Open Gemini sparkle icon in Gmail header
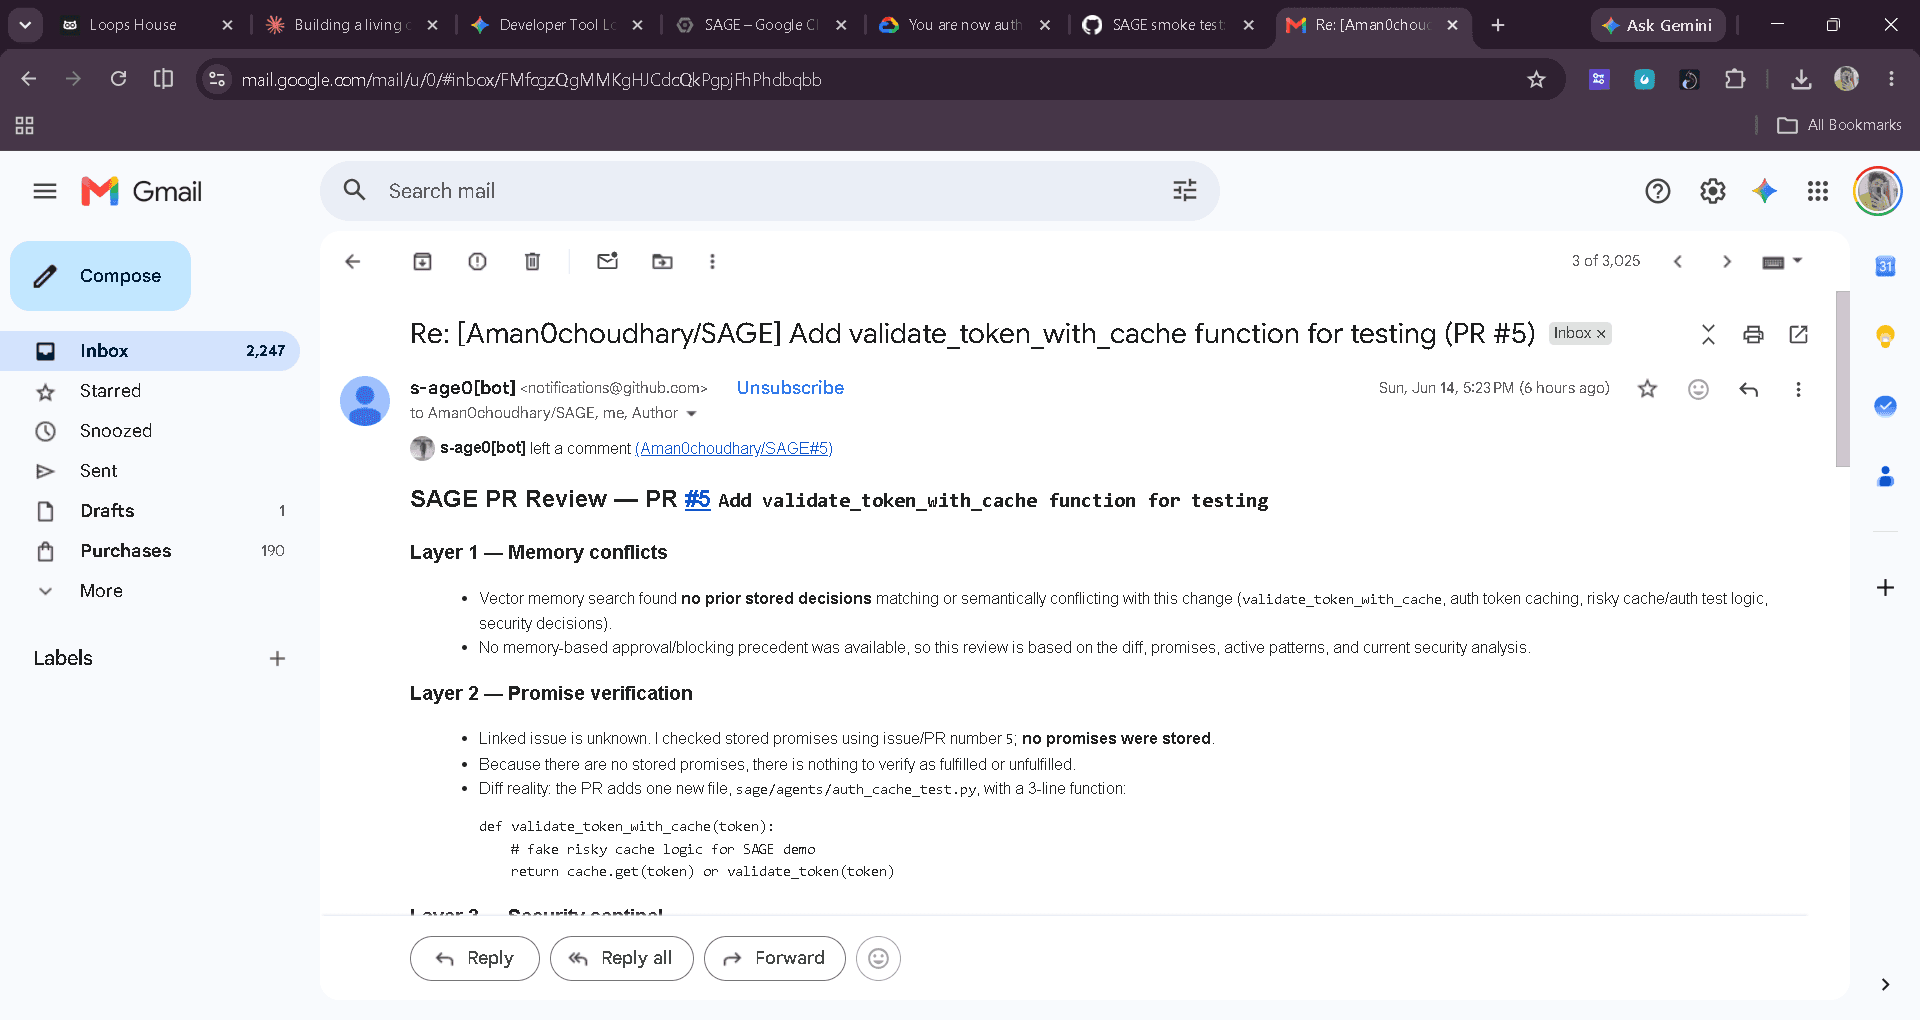 point(1765,191)
